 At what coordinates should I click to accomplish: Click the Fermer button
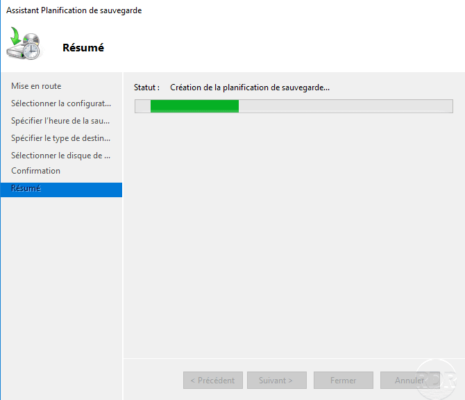[x=343, y=380]
